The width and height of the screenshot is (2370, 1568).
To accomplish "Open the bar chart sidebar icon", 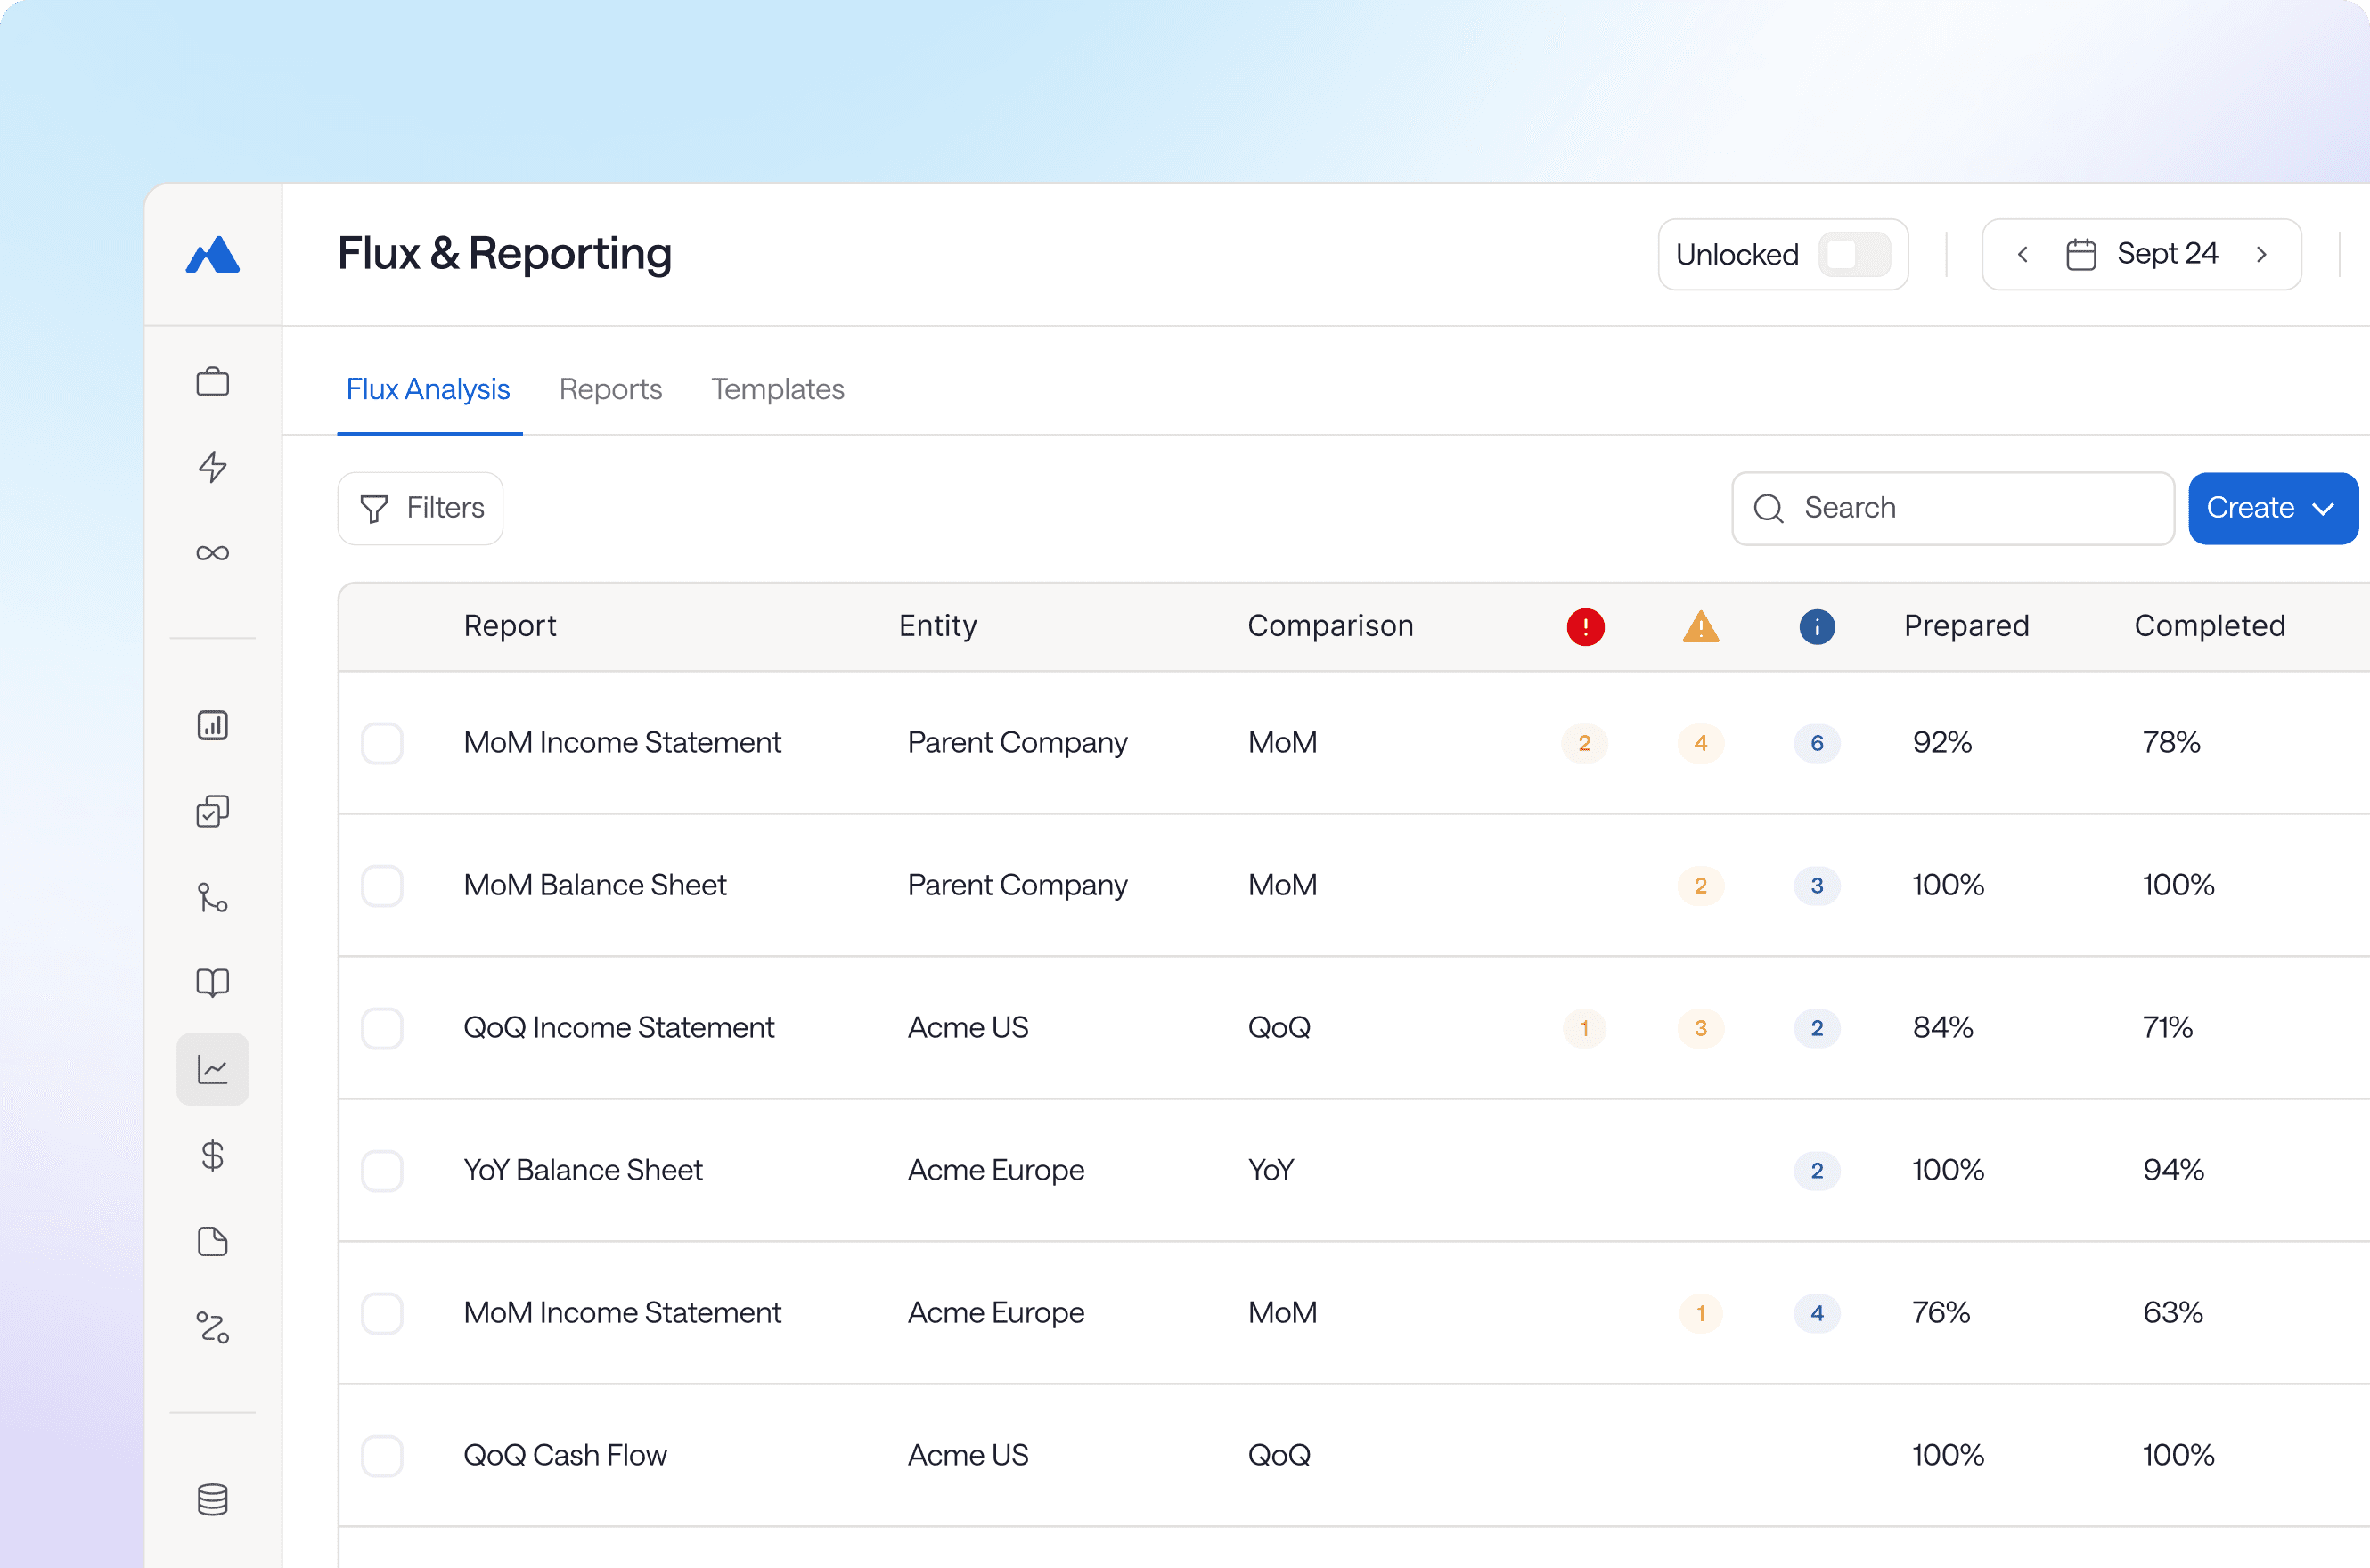I will 213,725.
